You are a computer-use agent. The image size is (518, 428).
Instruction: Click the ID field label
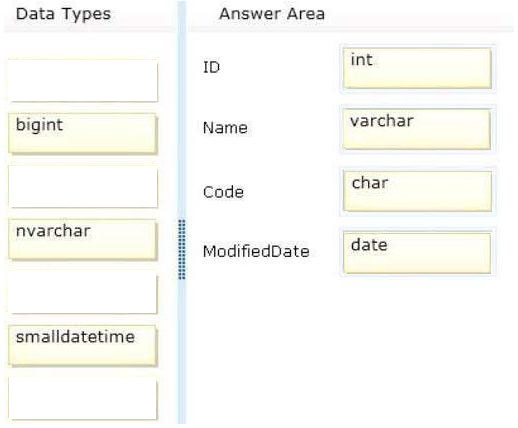coord(211,67)
